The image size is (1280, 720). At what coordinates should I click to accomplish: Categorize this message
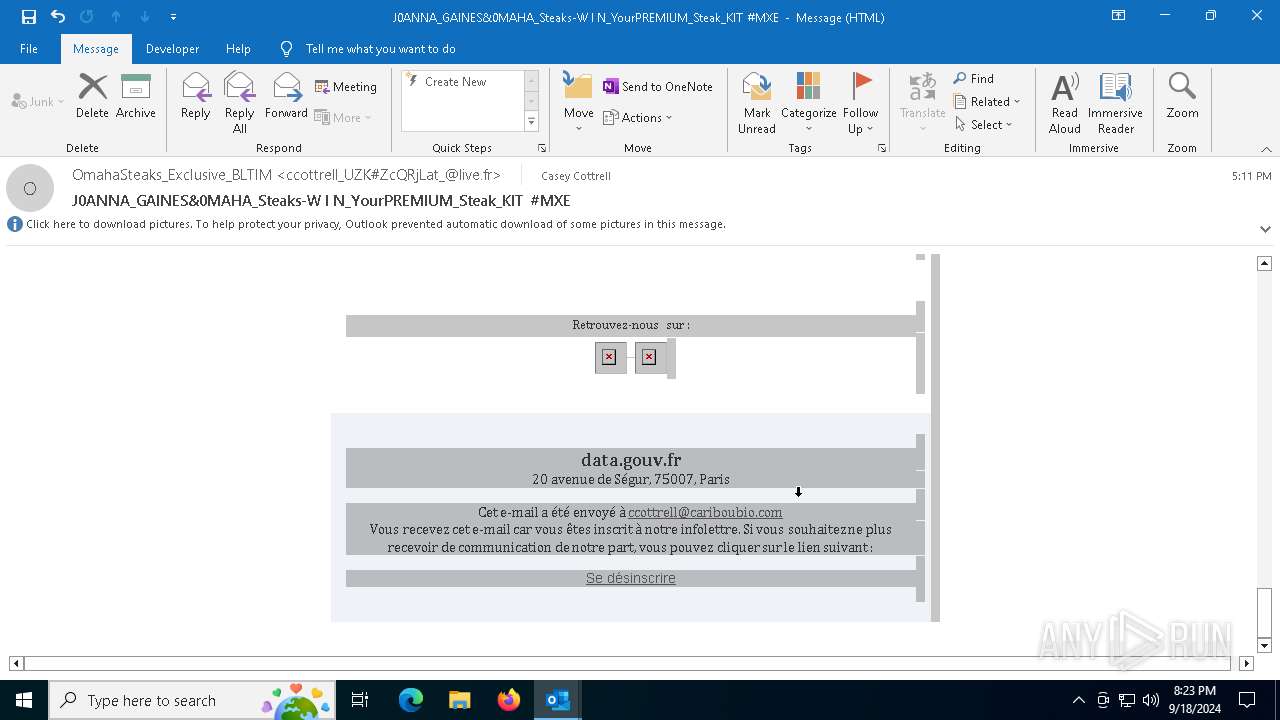808,103
